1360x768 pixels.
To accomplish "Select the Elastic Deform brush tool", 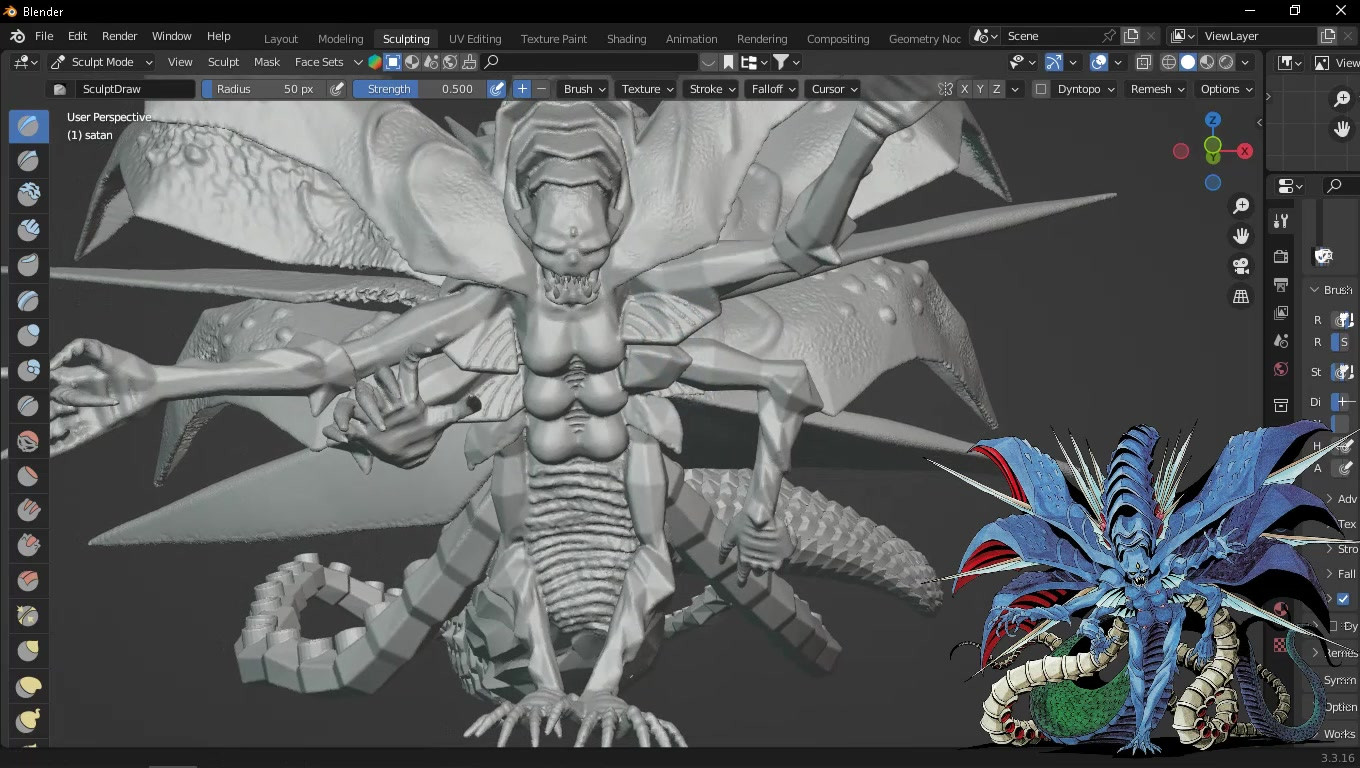I will pos(28,685).
